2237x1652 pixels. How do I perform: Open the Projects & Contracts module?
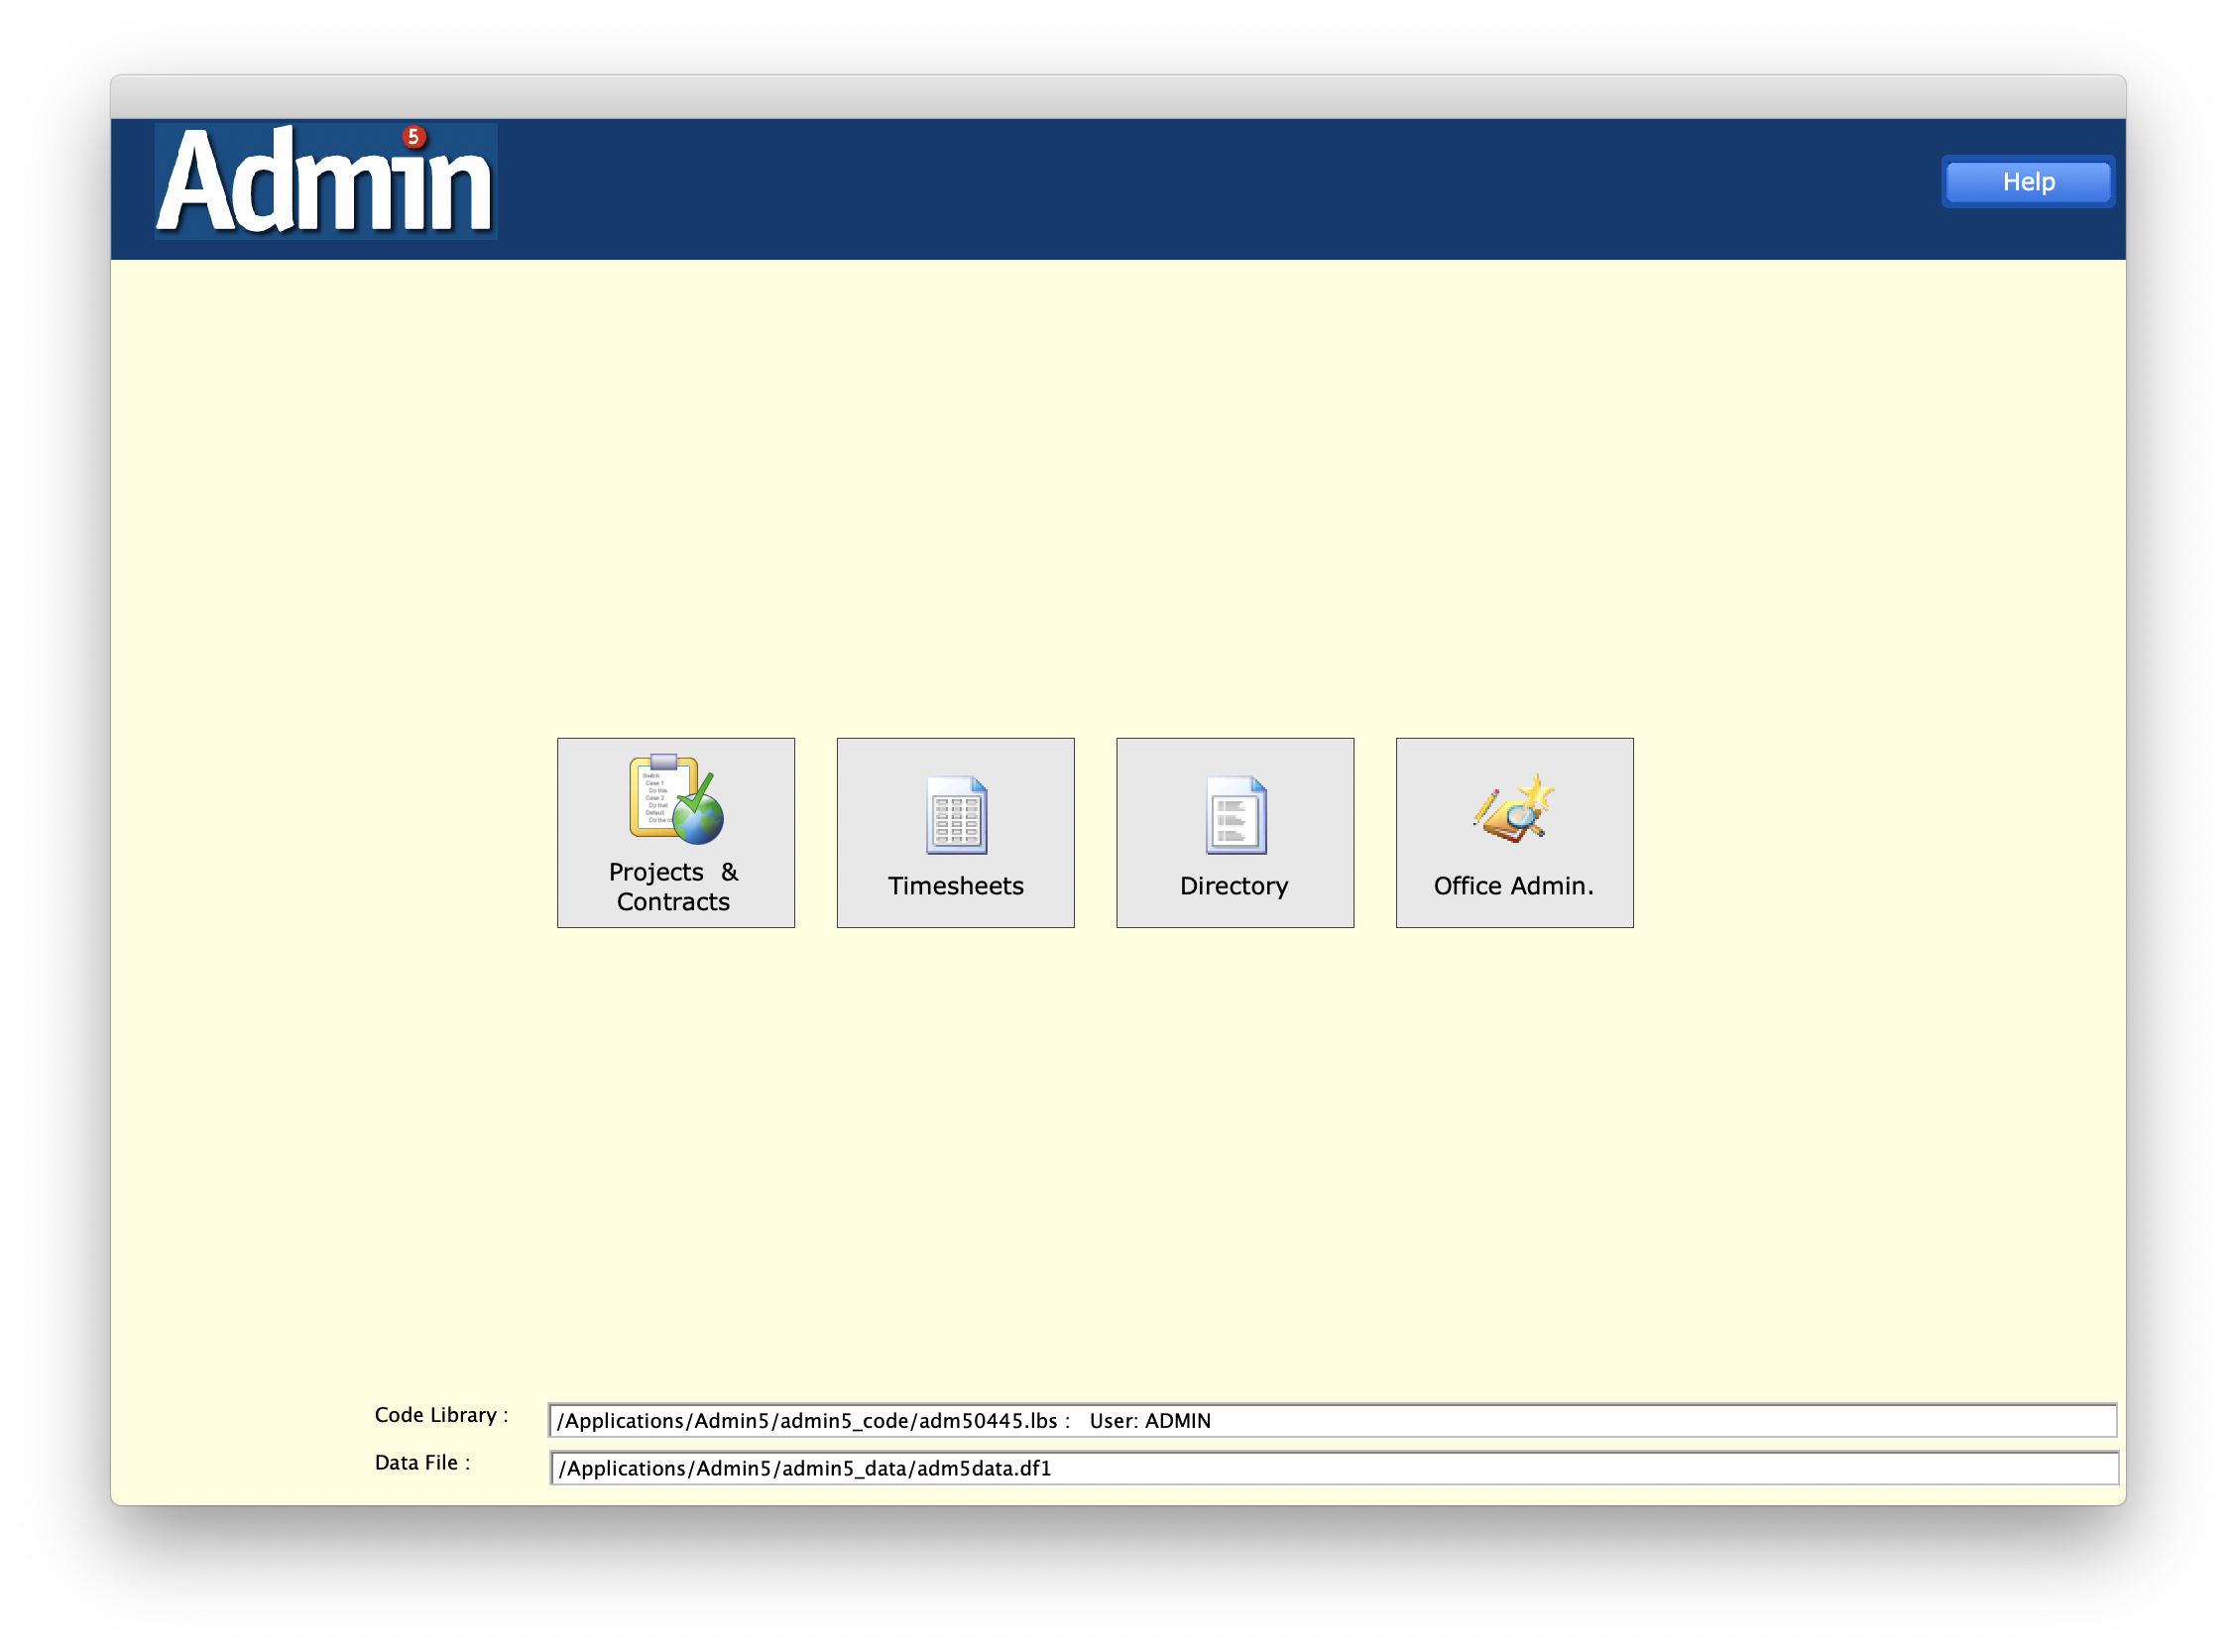pos(674,887)
